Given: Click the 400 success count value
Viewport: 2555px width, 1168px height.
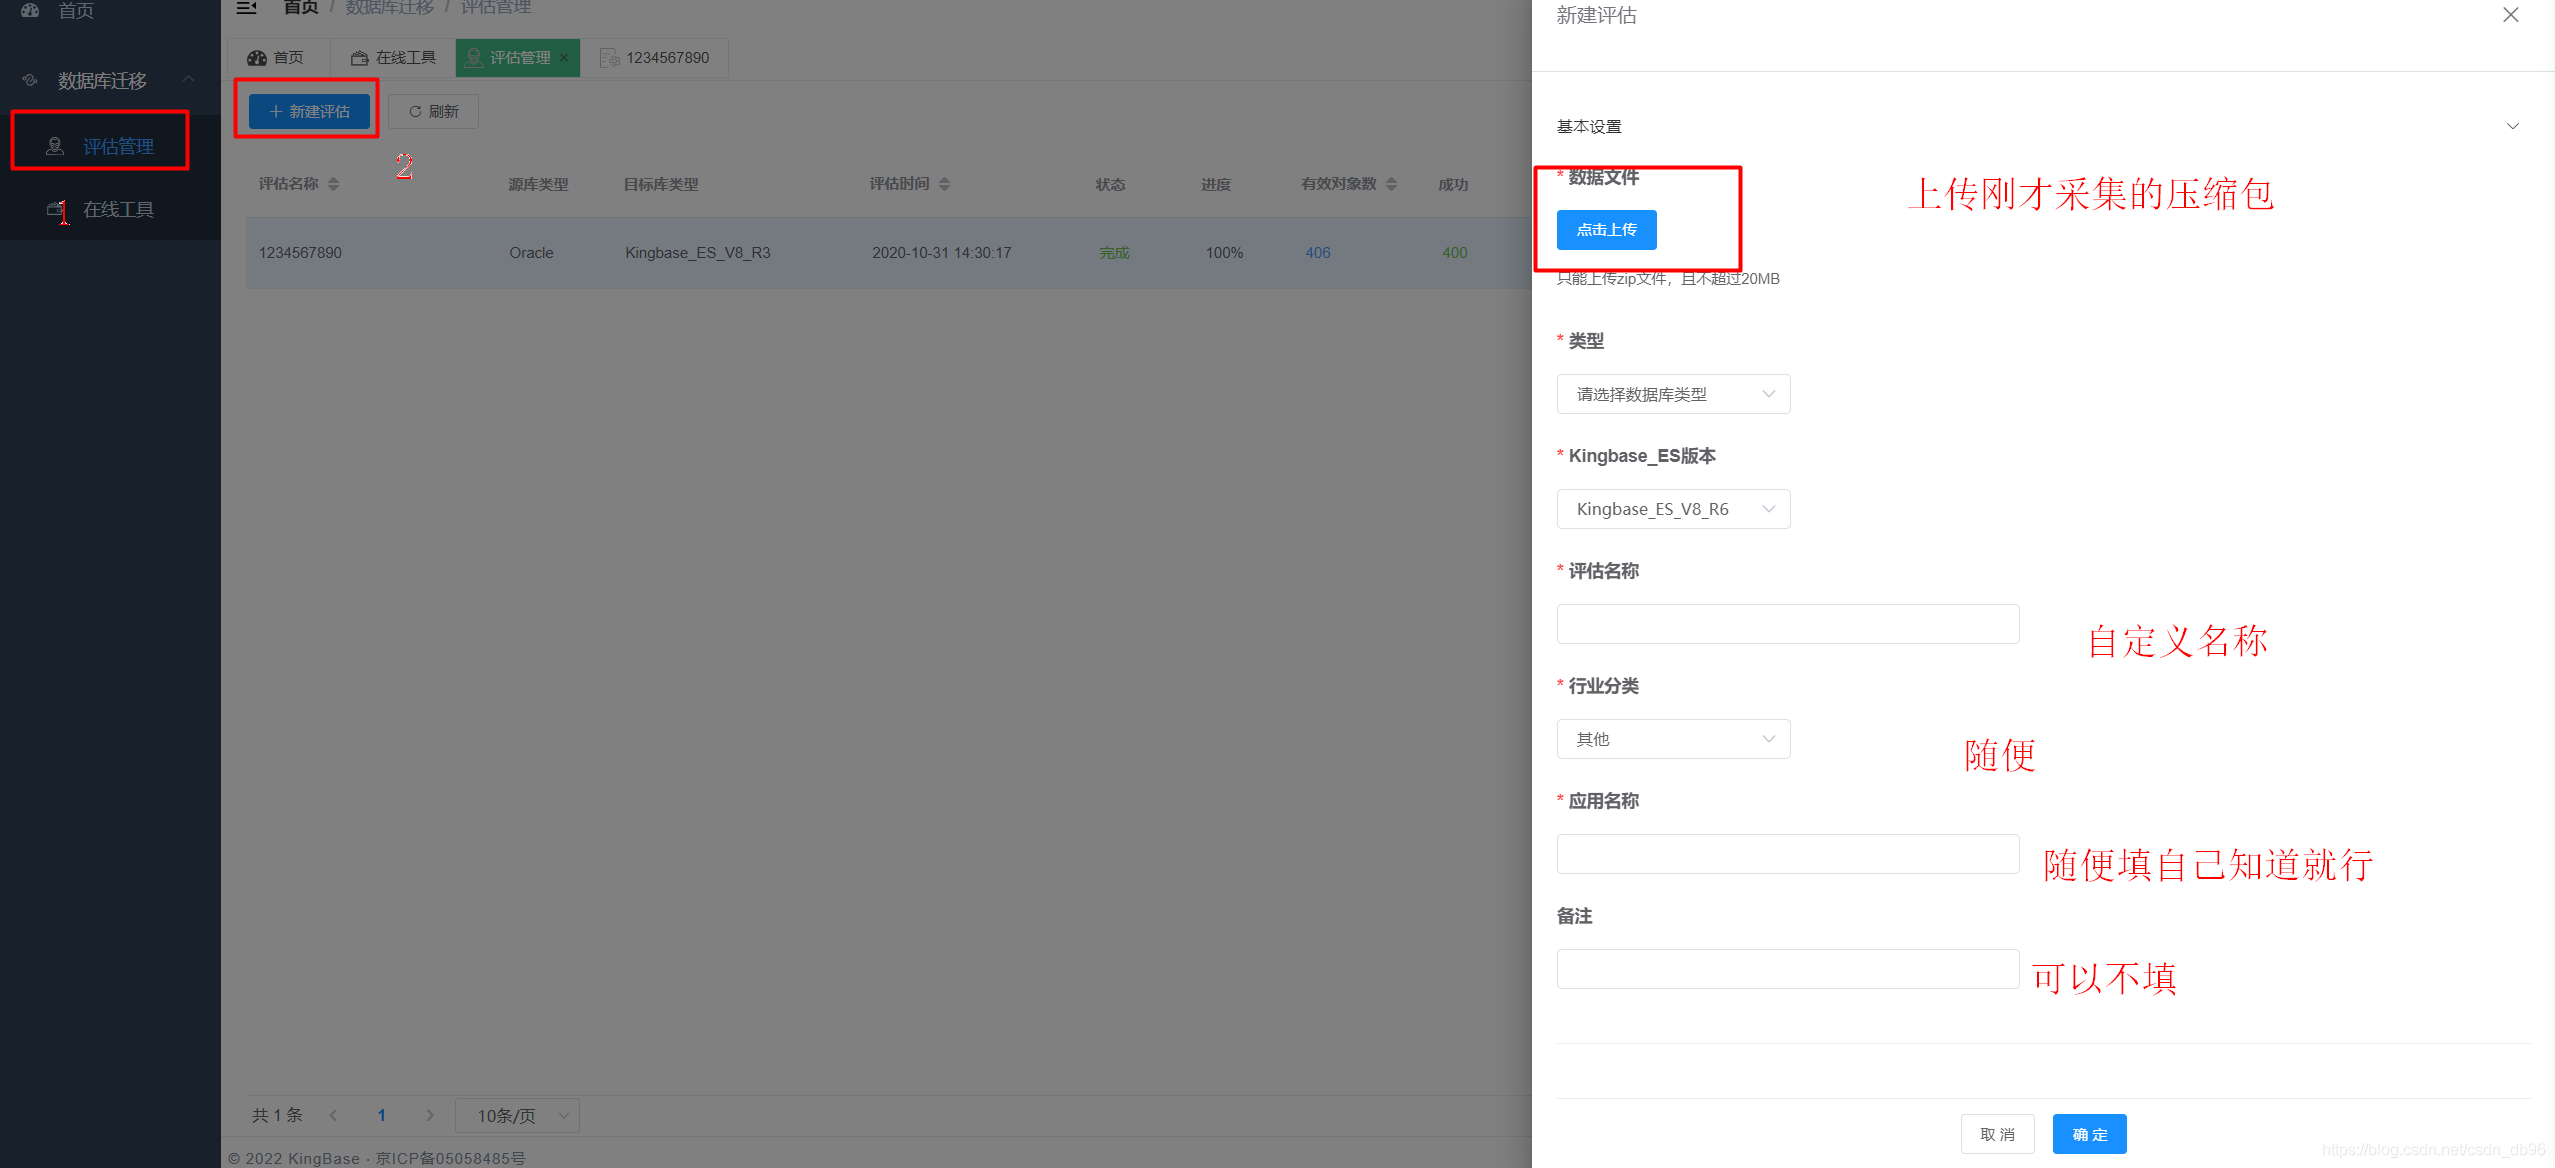Looking at the screenshot, I should (x=1454, y=253).
